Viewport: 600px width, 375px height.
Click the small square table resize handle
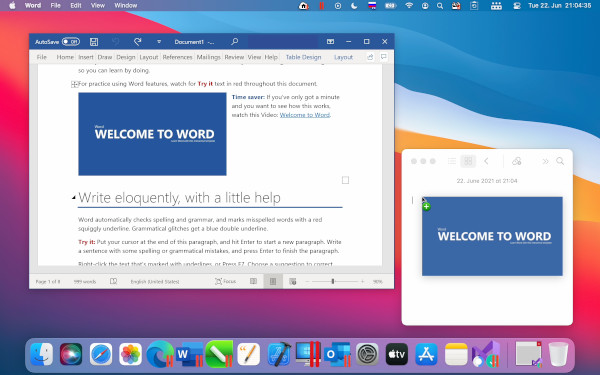point(345,180)
